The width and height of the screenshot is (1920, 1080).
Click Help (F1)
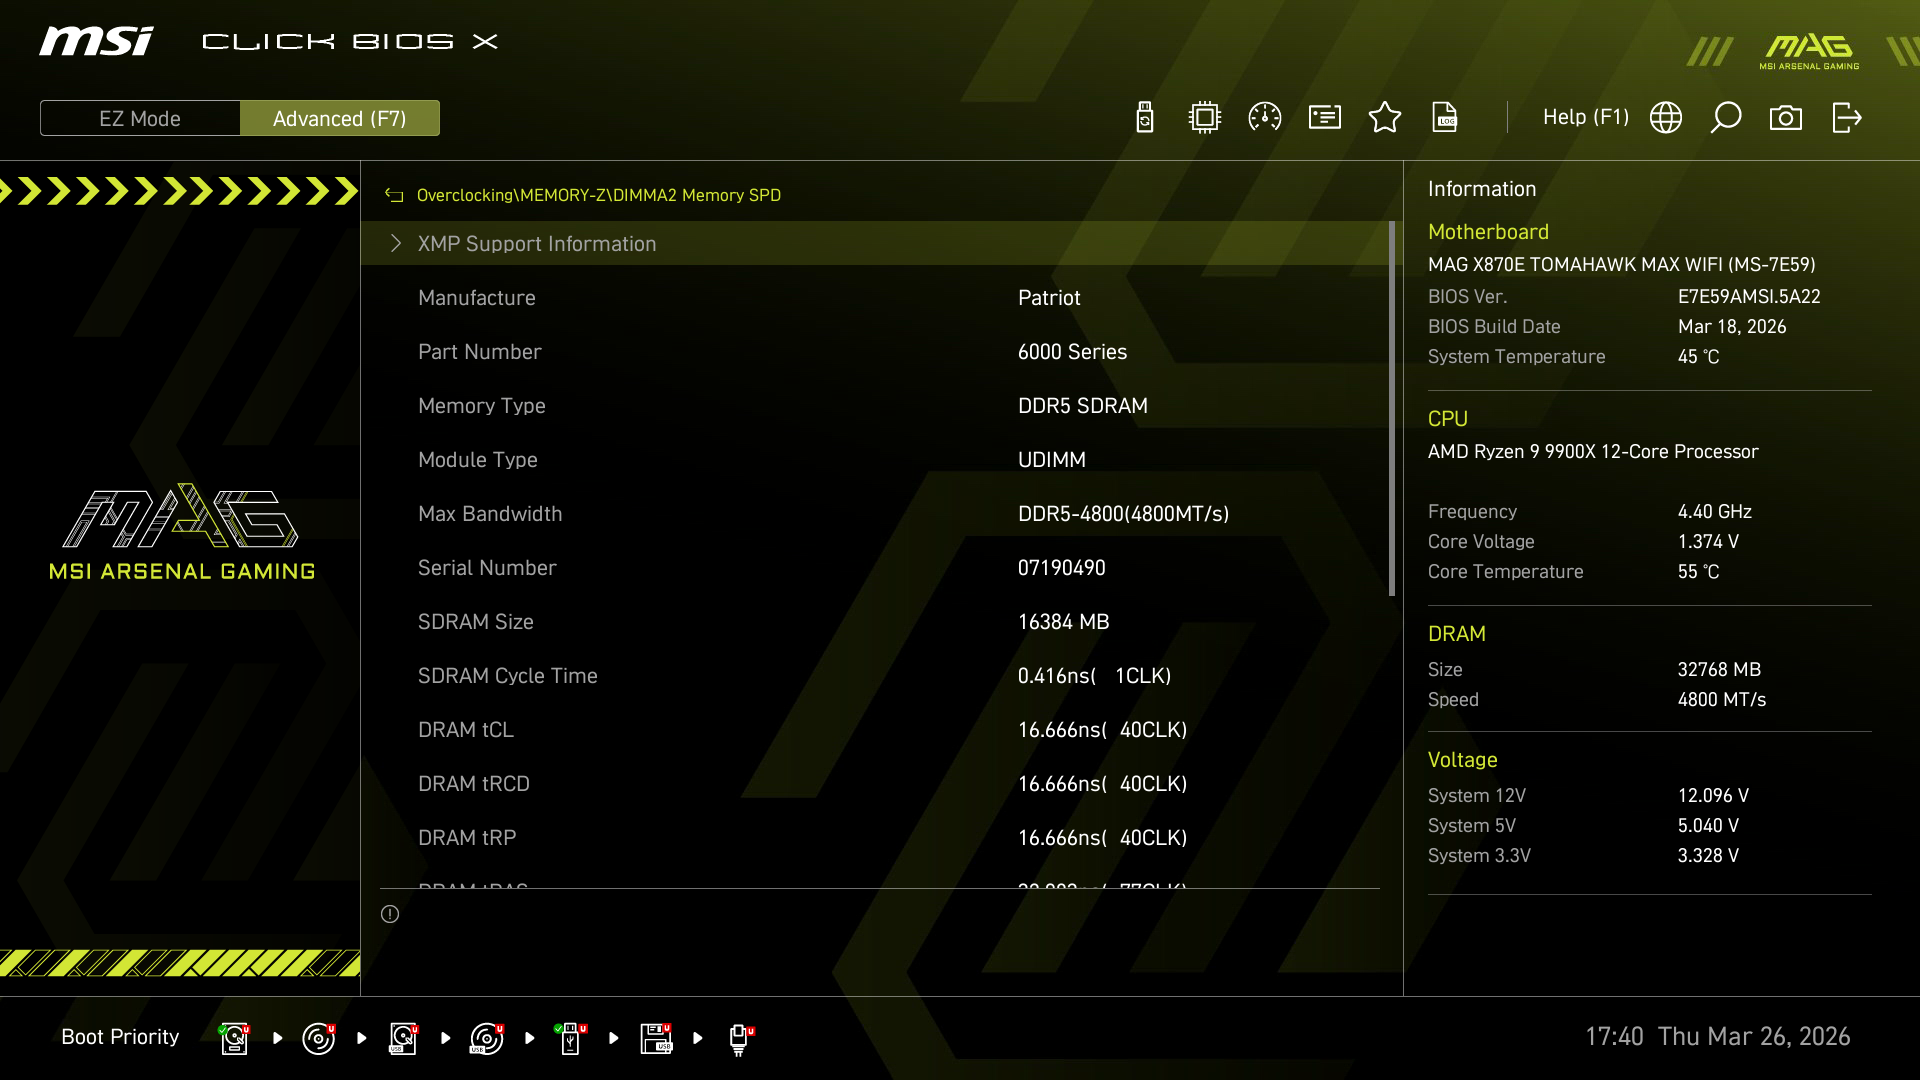(x=1585, y=117)
